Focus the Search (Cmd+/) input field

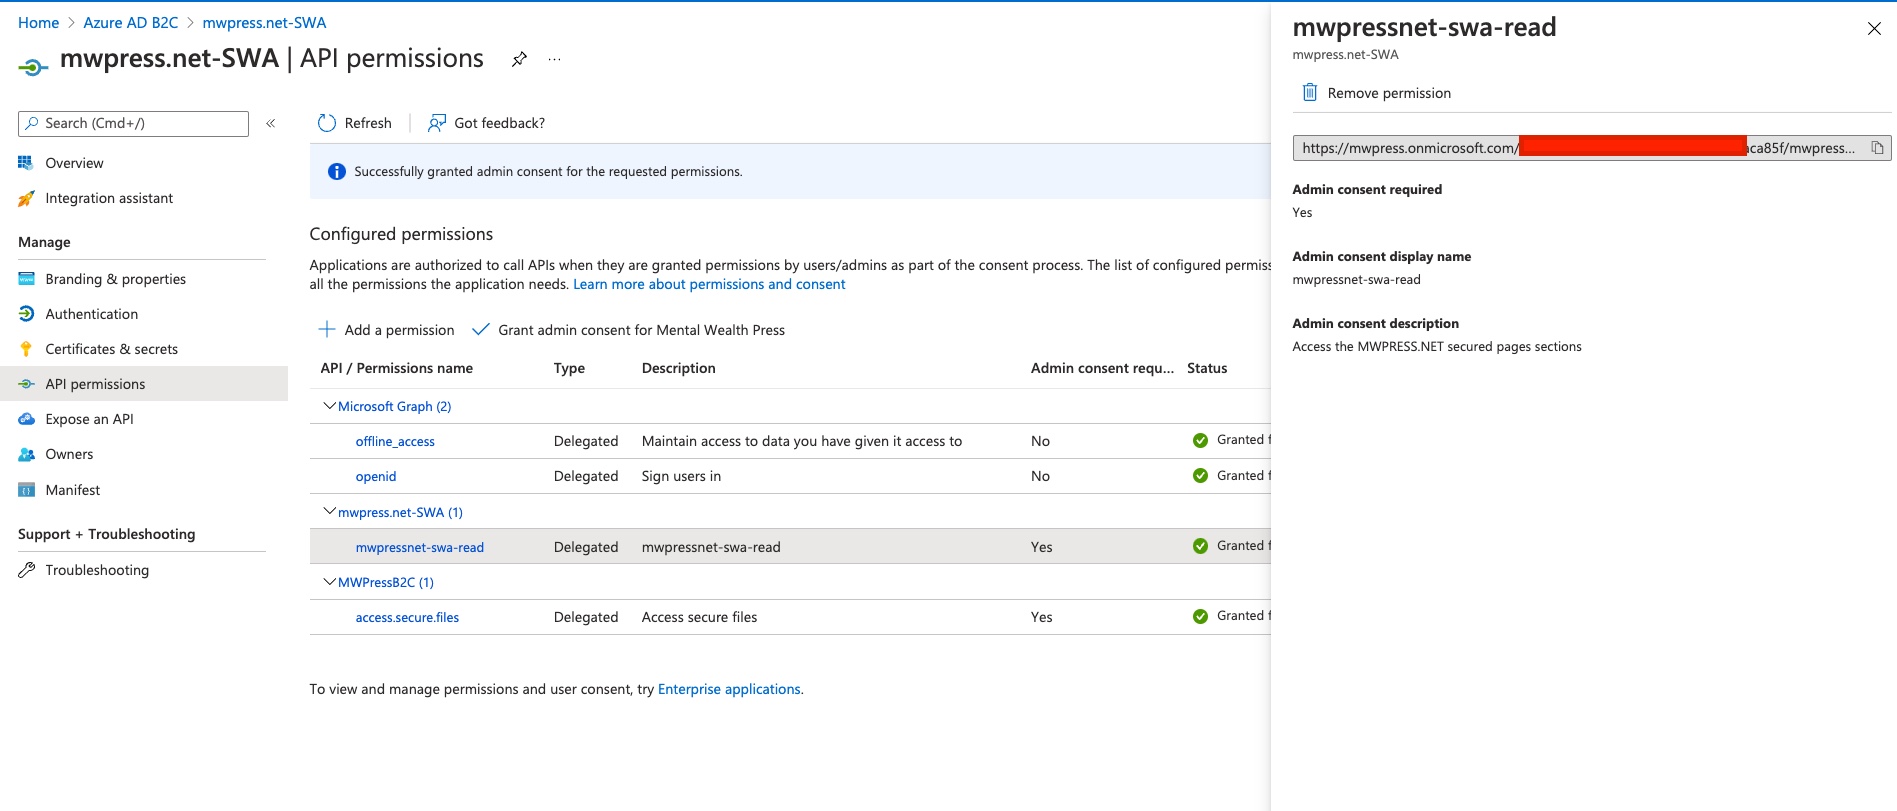click(133, 123)
